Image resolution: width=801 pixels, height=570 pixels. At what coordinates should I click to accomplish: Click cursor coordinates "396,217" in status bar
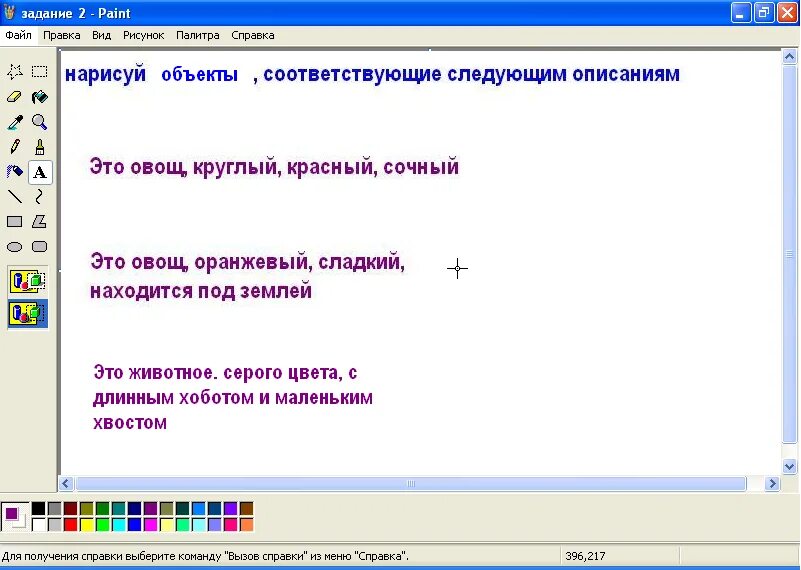(x=585, y=556)
